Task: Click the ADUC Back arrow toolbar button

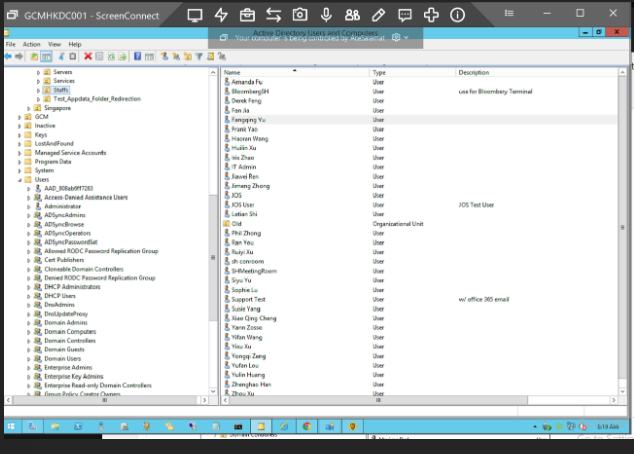Action: [8, 56]
